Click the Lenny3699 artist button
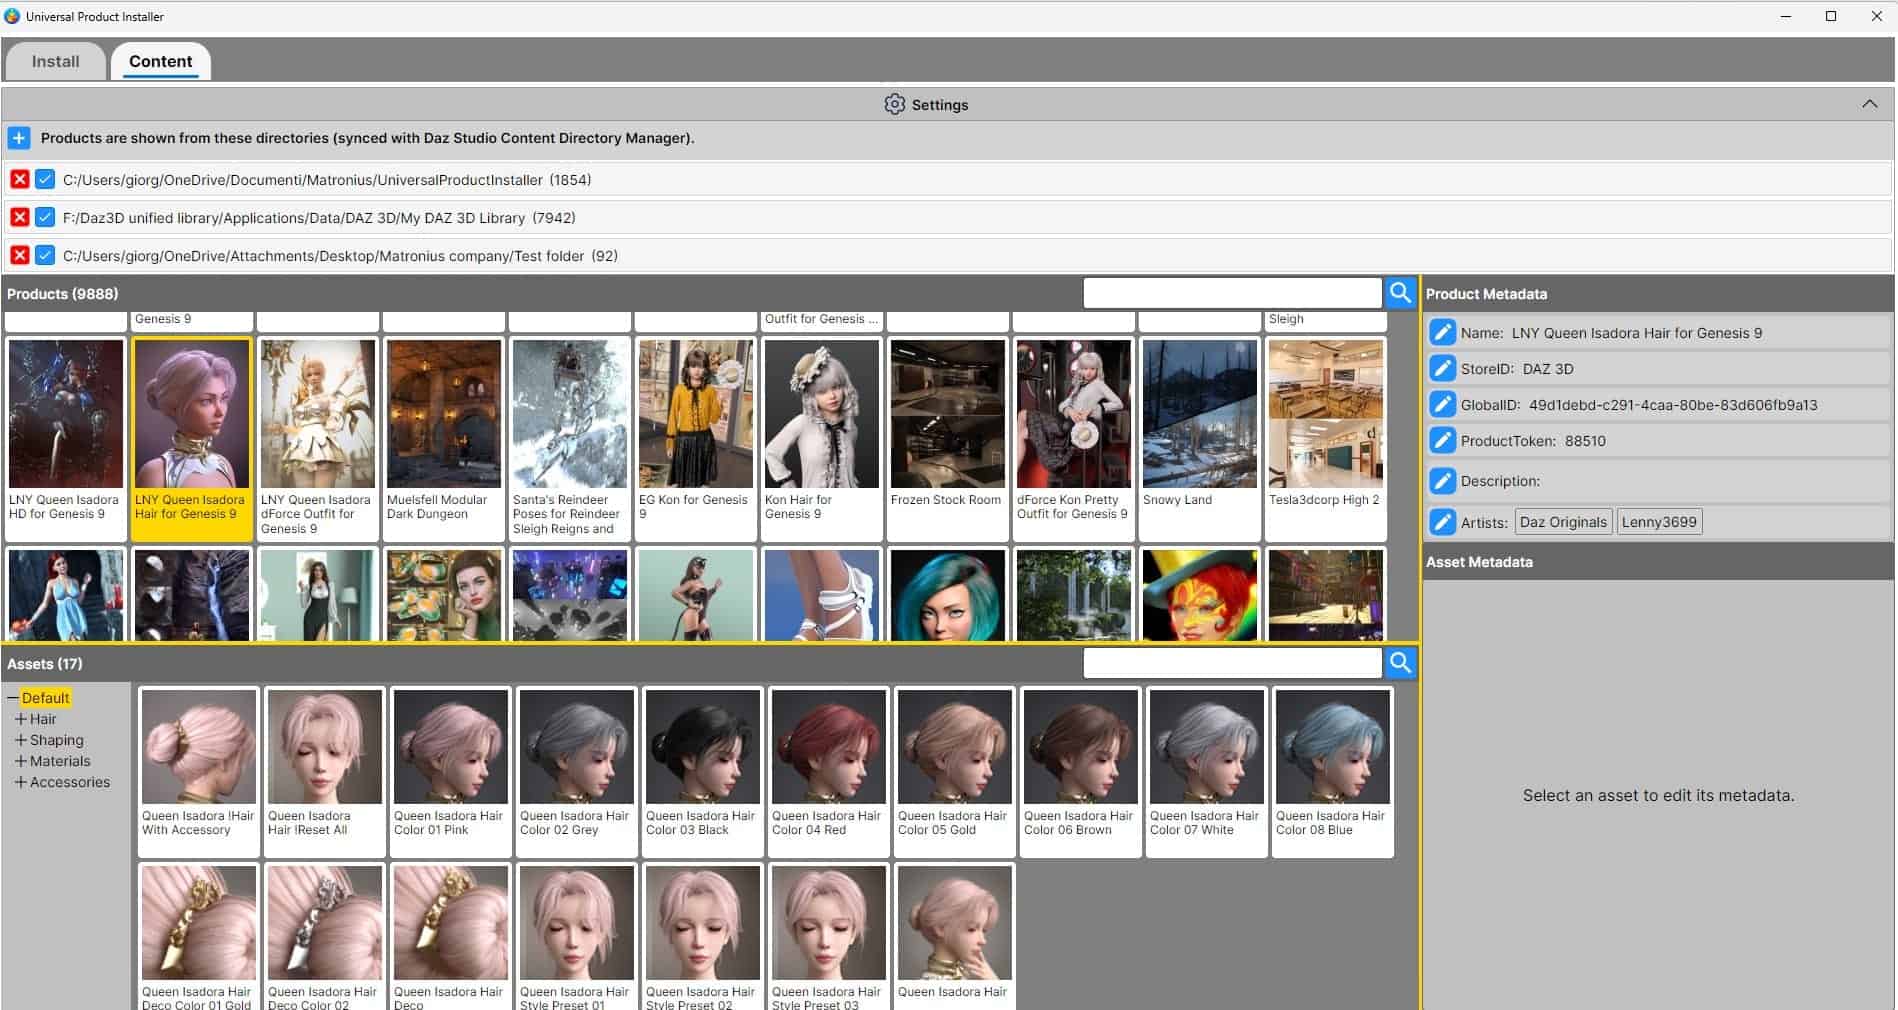This screenshot has height=1010, width=1898. pyautogui.click(x=1659, y=521)
